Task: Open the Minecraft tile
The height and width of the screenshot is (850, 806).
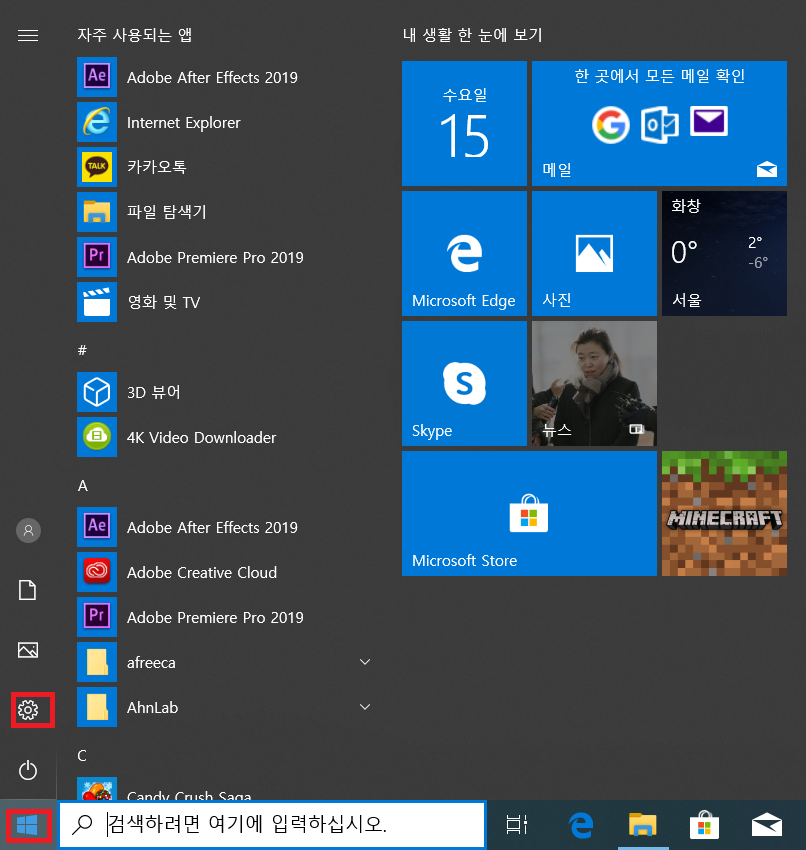Action: (724, 514)
